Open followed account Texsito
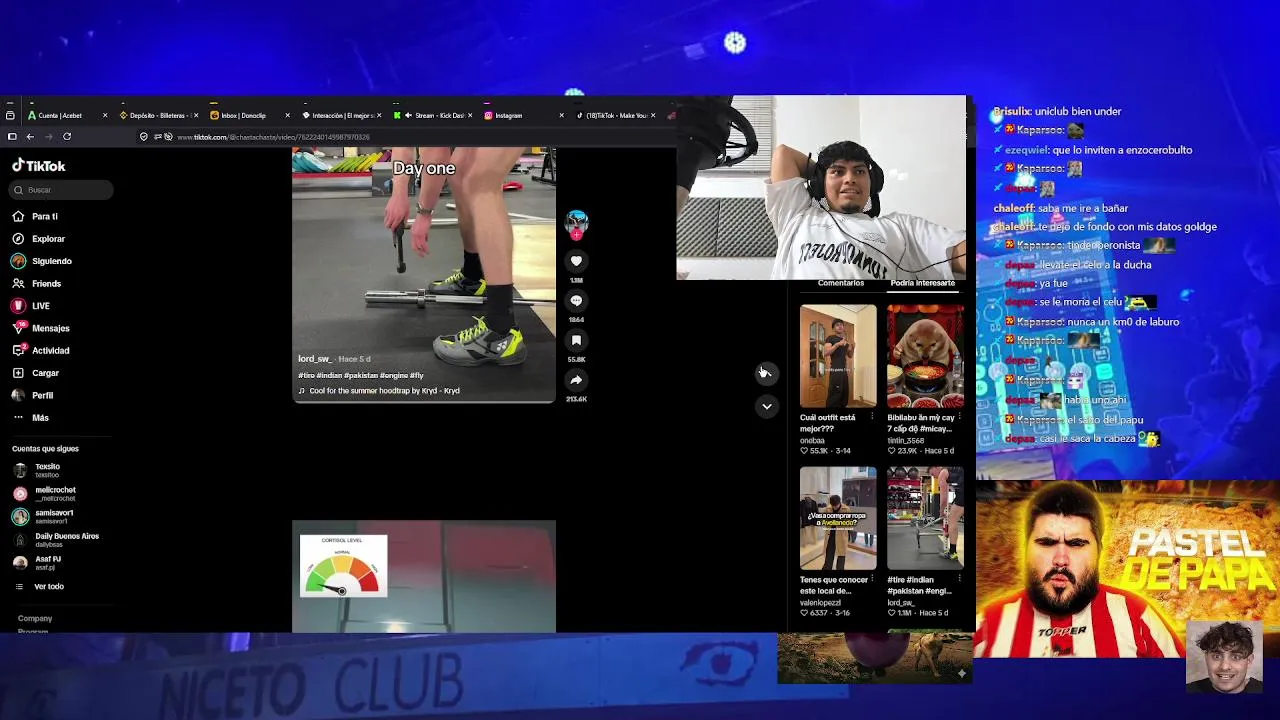Screen dimensions: 1280x720 pos(40,470)
